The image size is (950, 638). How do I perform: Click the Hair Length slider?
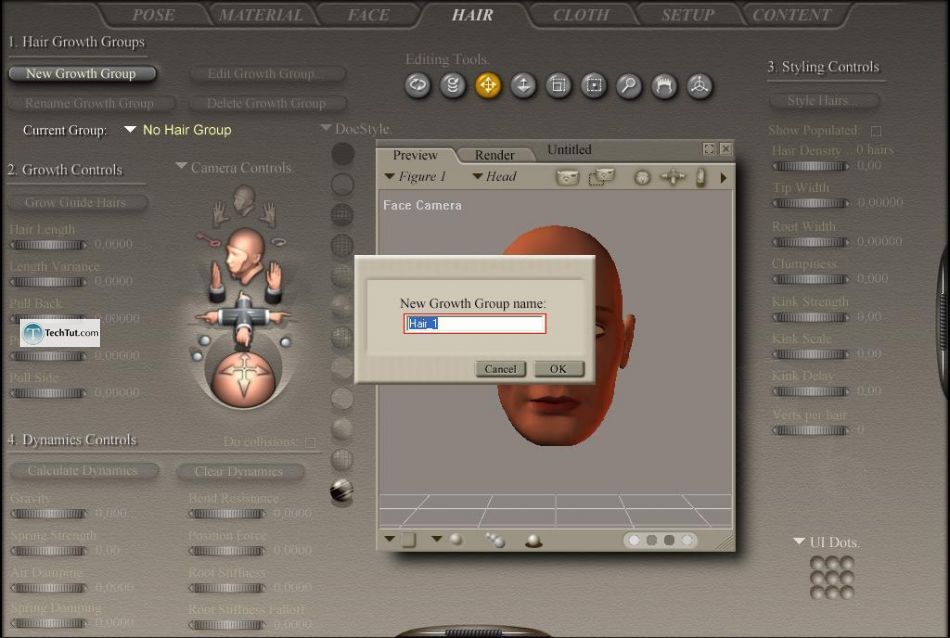tap(48, 245)
